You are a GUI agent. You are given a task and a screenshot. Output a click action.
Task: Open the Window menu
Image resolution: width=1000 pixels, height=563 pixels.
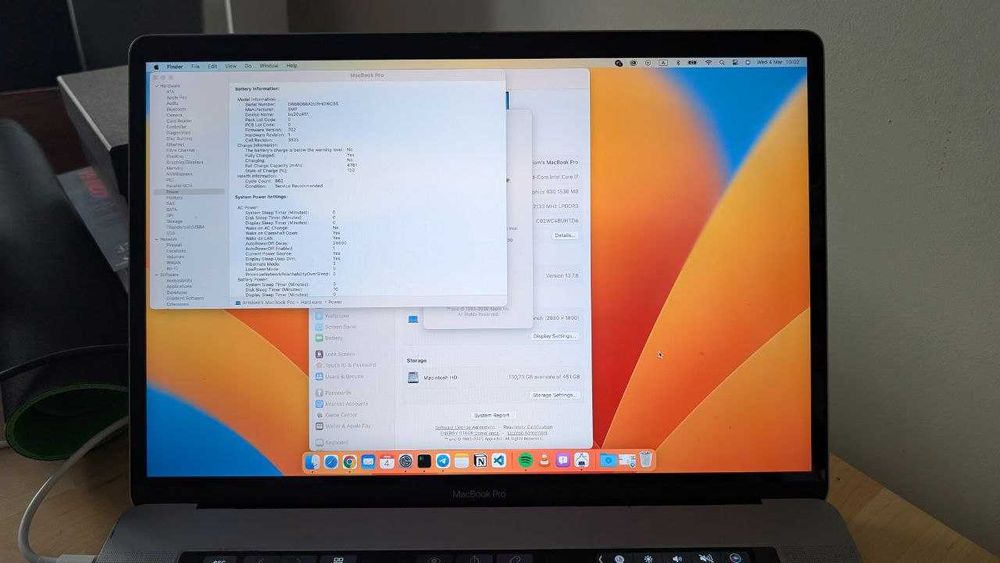[268, 66]
